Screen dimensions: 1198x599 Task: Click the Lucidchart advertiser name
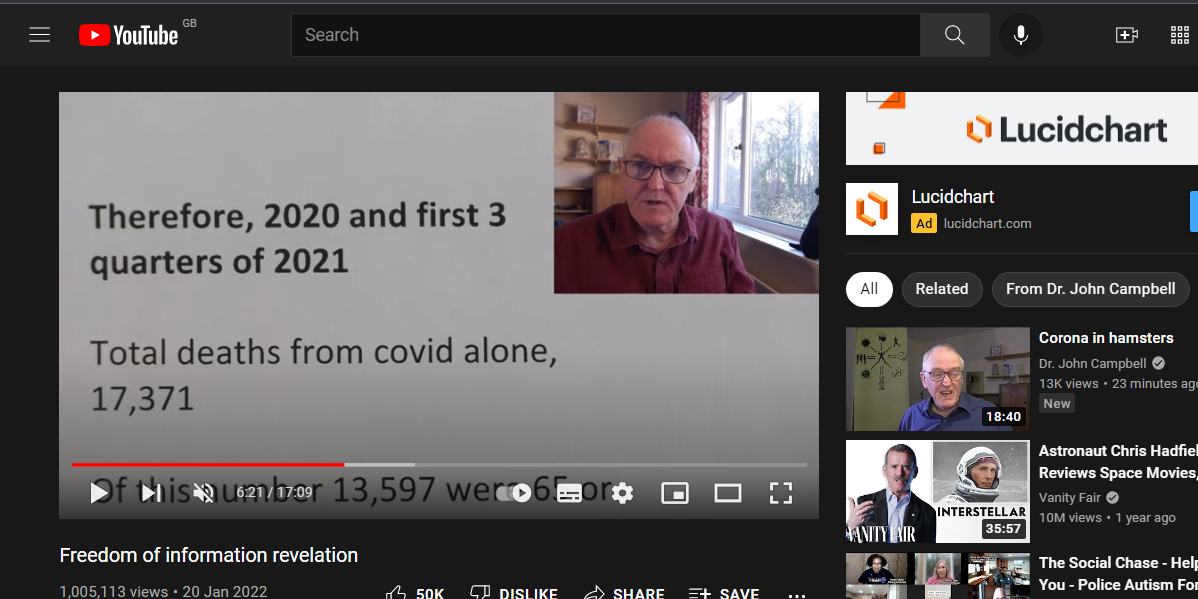click(953, 196)
